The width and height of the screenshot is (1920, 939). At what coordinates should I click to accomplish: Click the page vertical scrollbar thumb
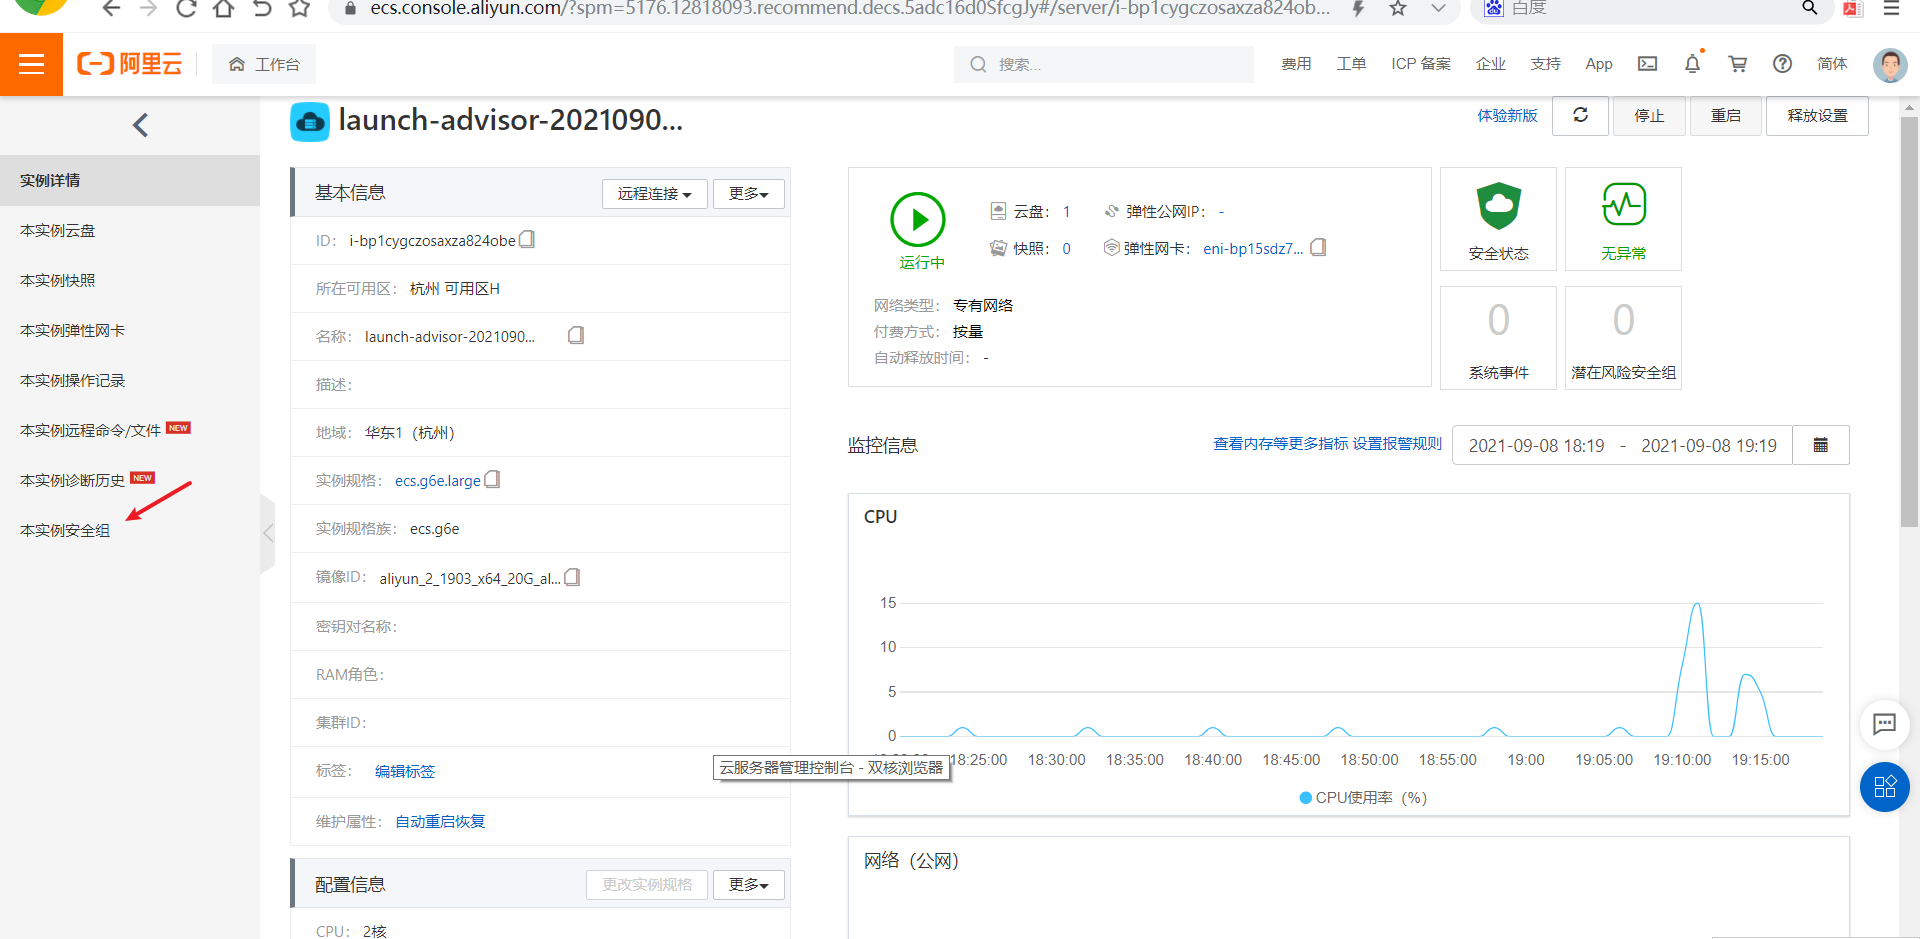[1909, 321]
